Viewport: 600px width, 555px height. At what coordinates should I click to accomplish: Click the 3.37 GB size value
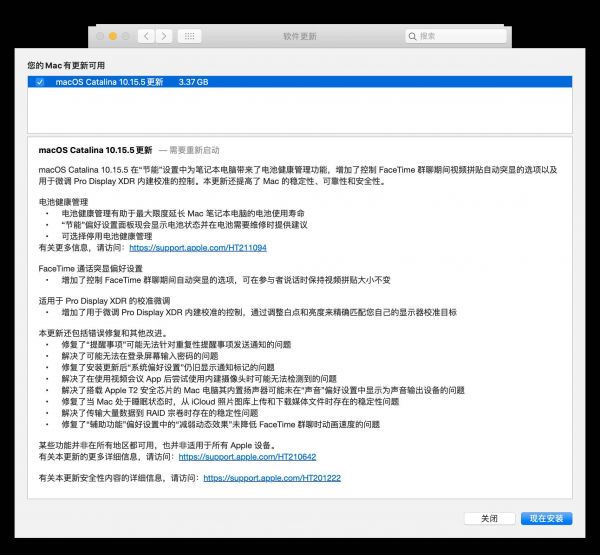pos(193,82)
